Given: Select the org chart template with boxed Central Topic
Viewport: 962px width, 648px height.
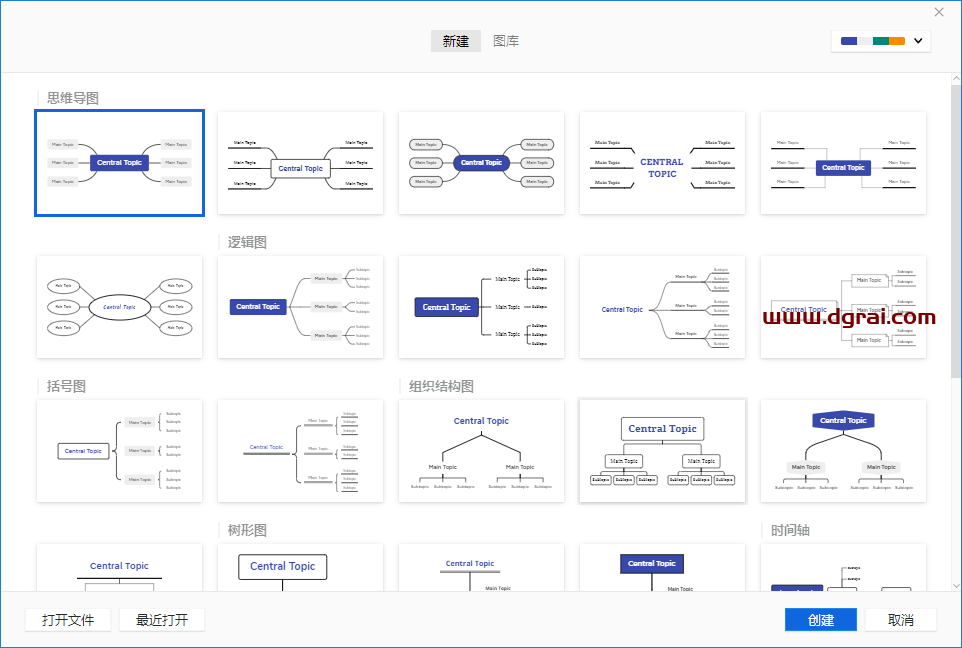Looking at the screenshot, I should pos(662,451).
